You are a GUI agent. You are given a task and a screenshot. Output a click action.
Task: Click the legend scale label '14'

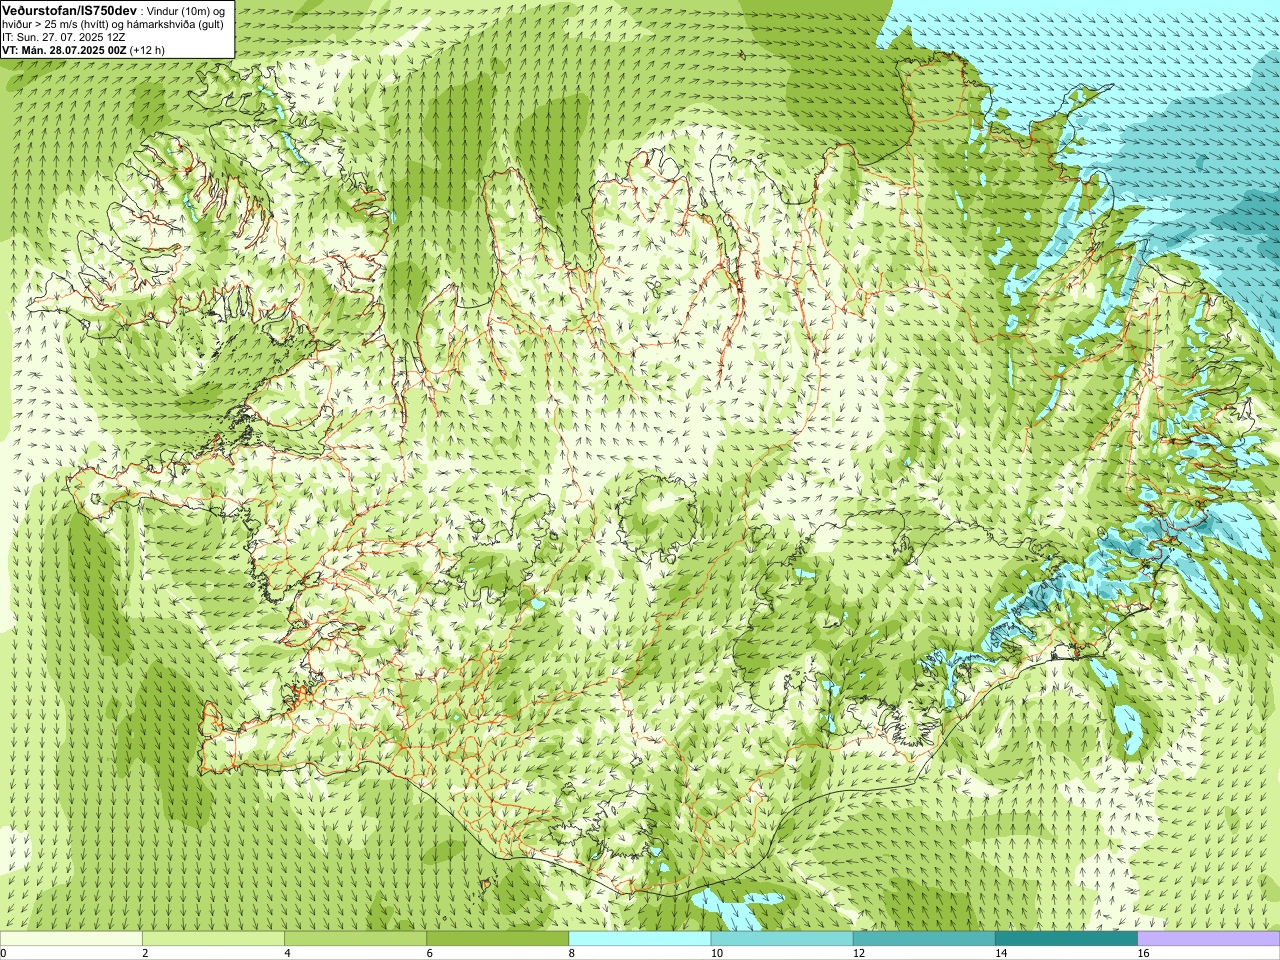pos(1001,953)
